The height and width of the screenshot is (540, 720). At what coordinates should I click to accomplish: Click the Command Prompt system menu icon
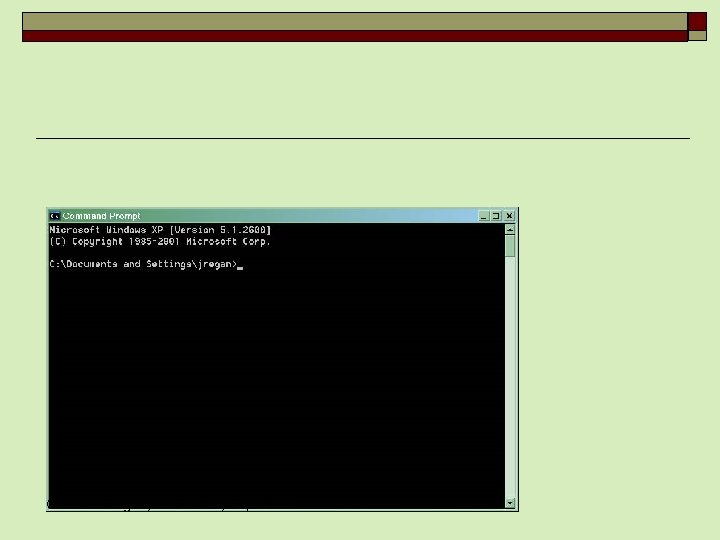pyautogui.click(x=55, y=216)
